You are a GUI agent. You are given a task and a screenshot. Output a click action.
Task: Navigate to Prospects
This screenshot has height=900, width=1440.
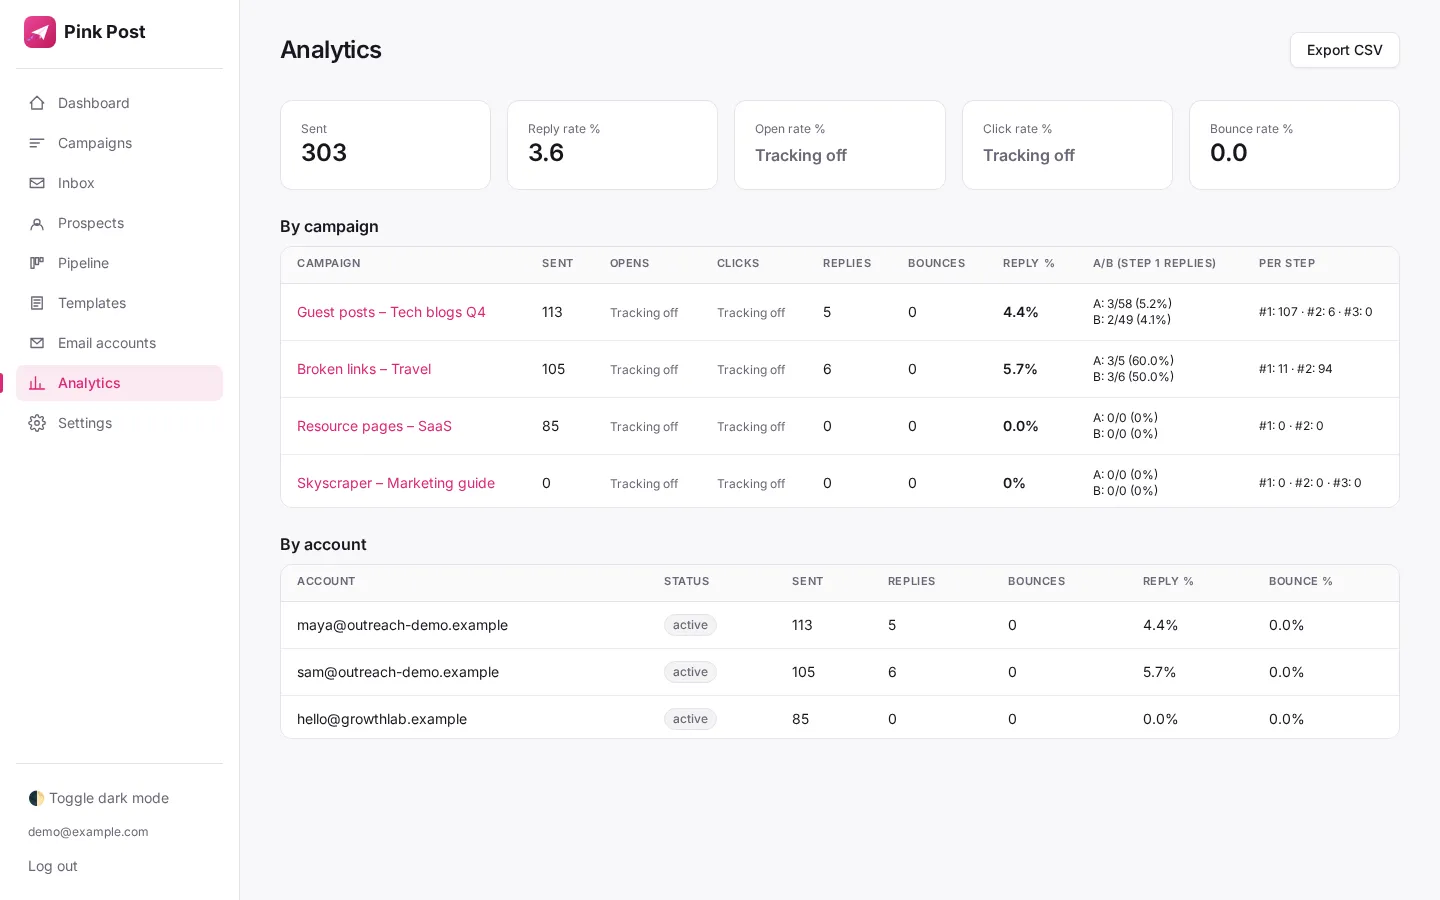coord(119,223)
